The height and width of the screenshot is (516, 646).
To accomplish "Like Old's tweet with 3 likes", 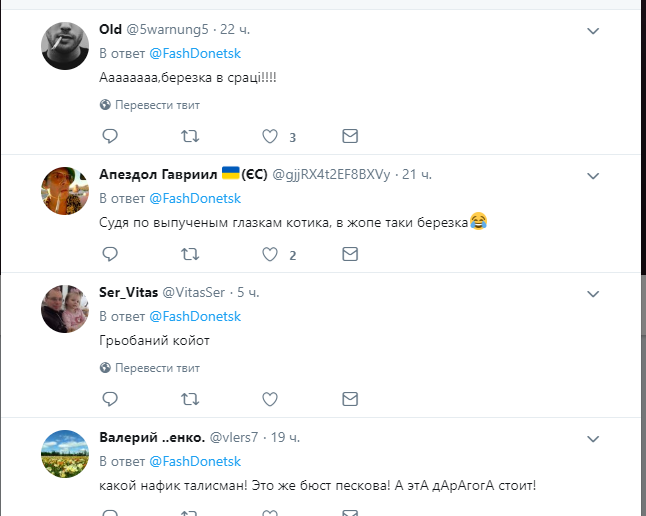I will click(269, 136).
